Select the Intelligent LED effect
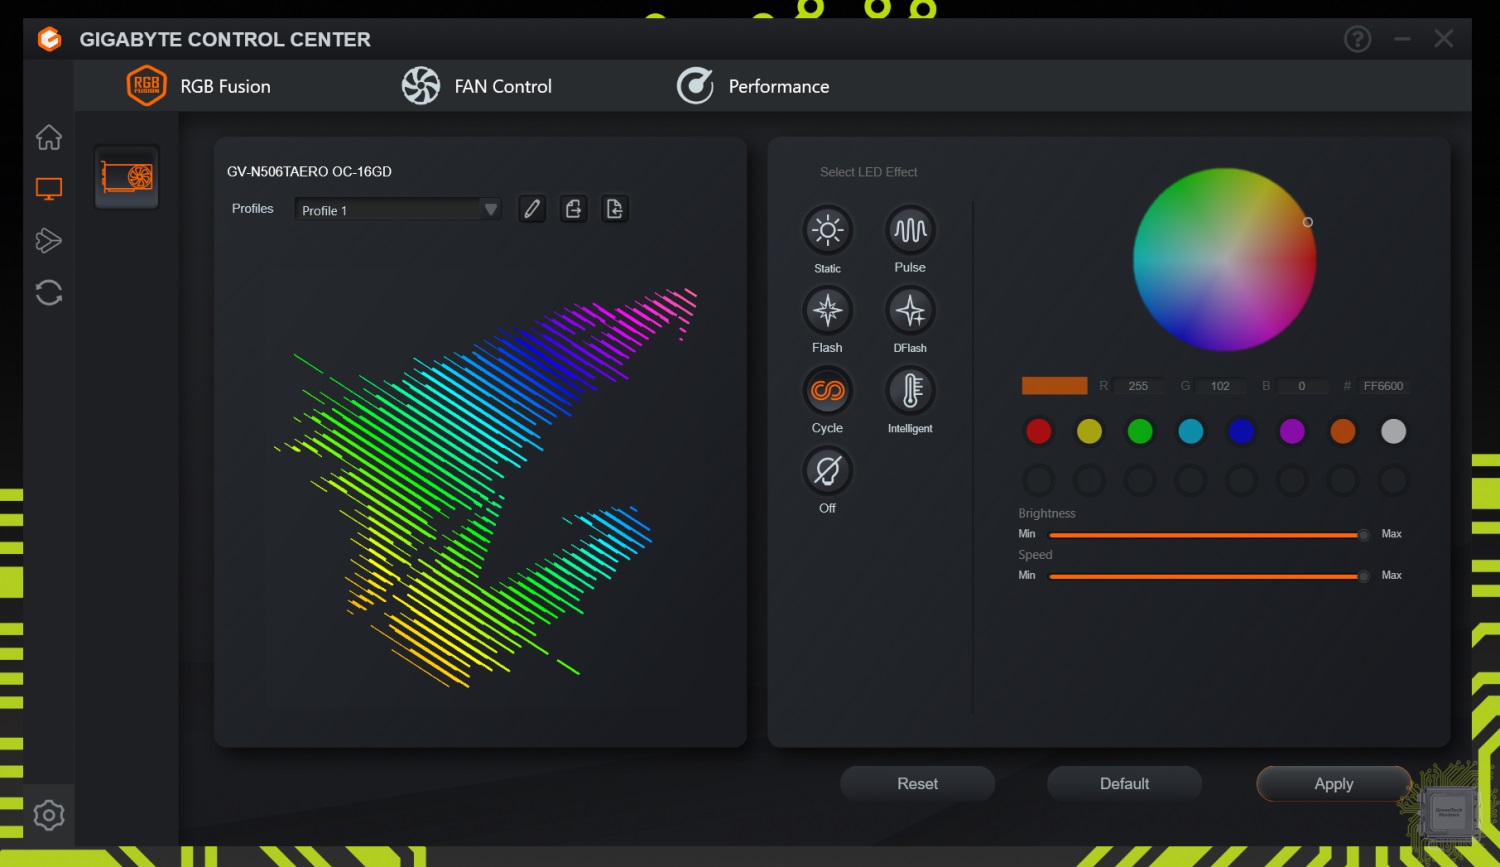 910,390
